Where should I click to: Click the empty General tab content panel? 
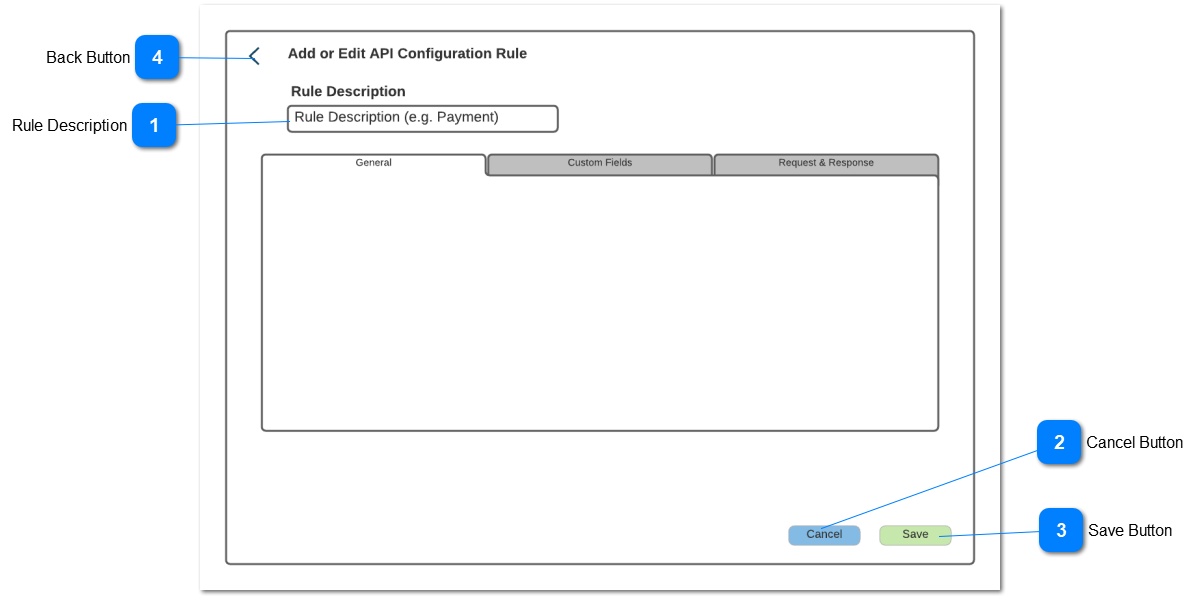coord(599,300)
